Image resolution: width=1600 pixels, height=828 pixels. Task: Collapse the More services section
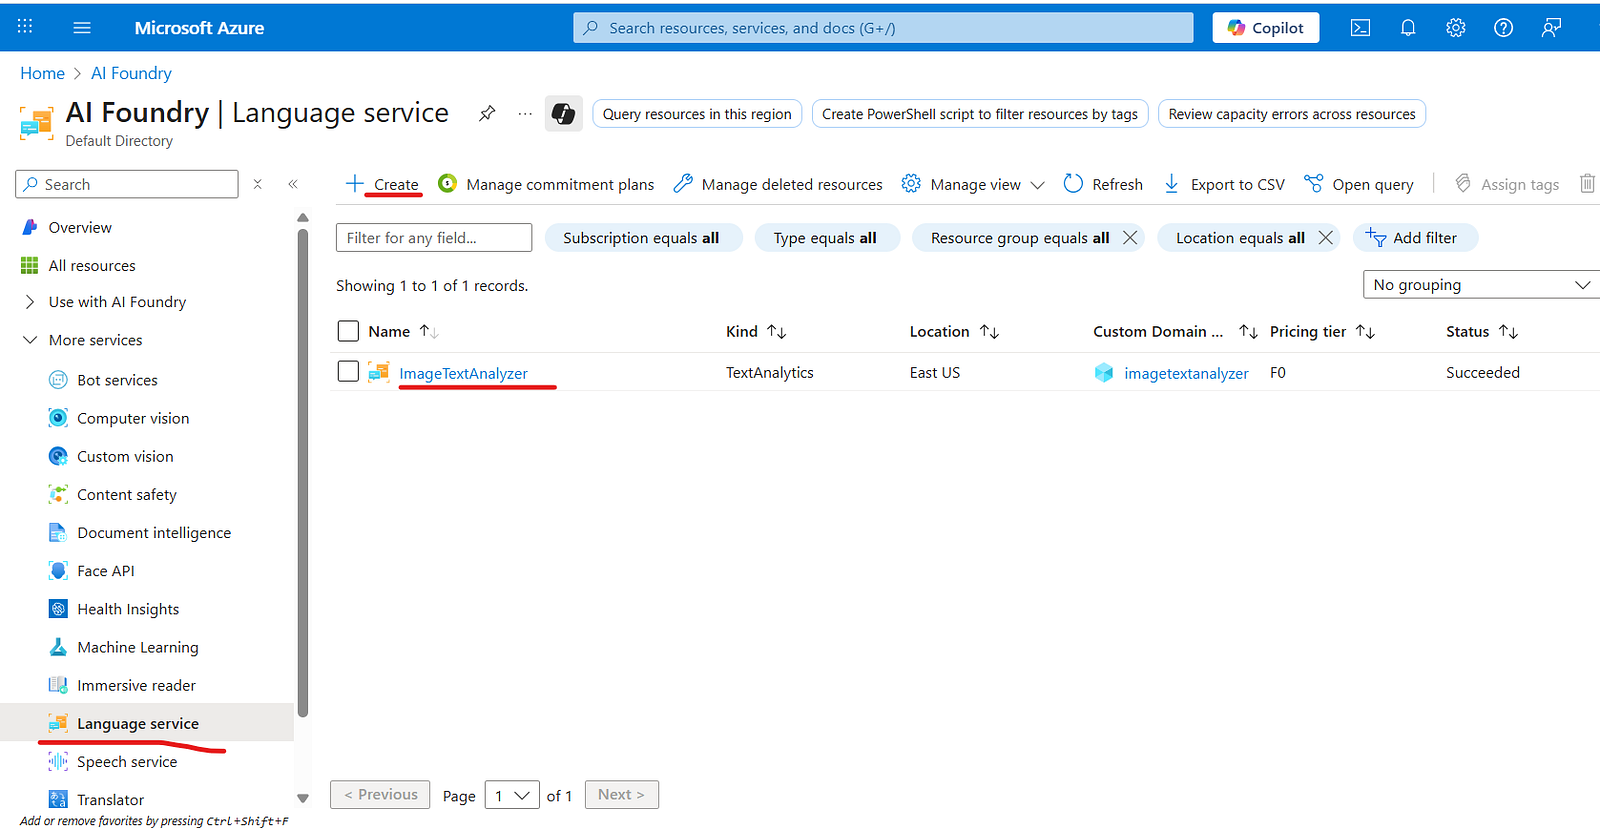click(29, 340)
